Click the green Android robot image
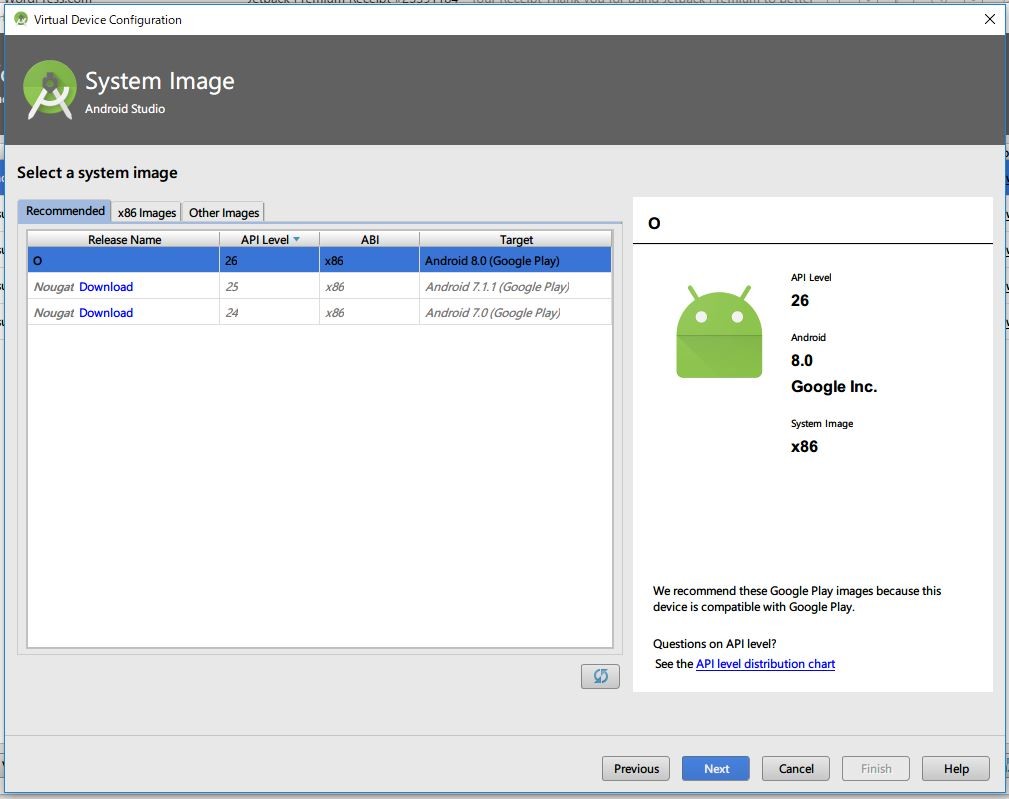Image resolution: width=1009 pixels, height=799 pixels. point(719,332)
